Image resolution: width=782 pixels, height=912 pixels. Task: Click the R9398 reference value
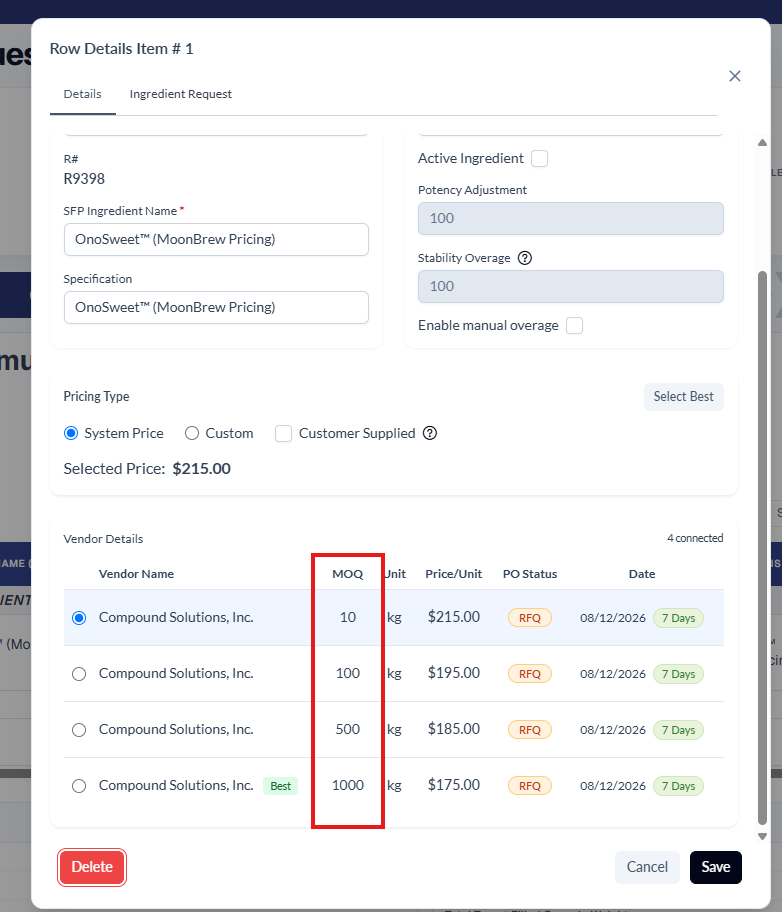(84, 179)
